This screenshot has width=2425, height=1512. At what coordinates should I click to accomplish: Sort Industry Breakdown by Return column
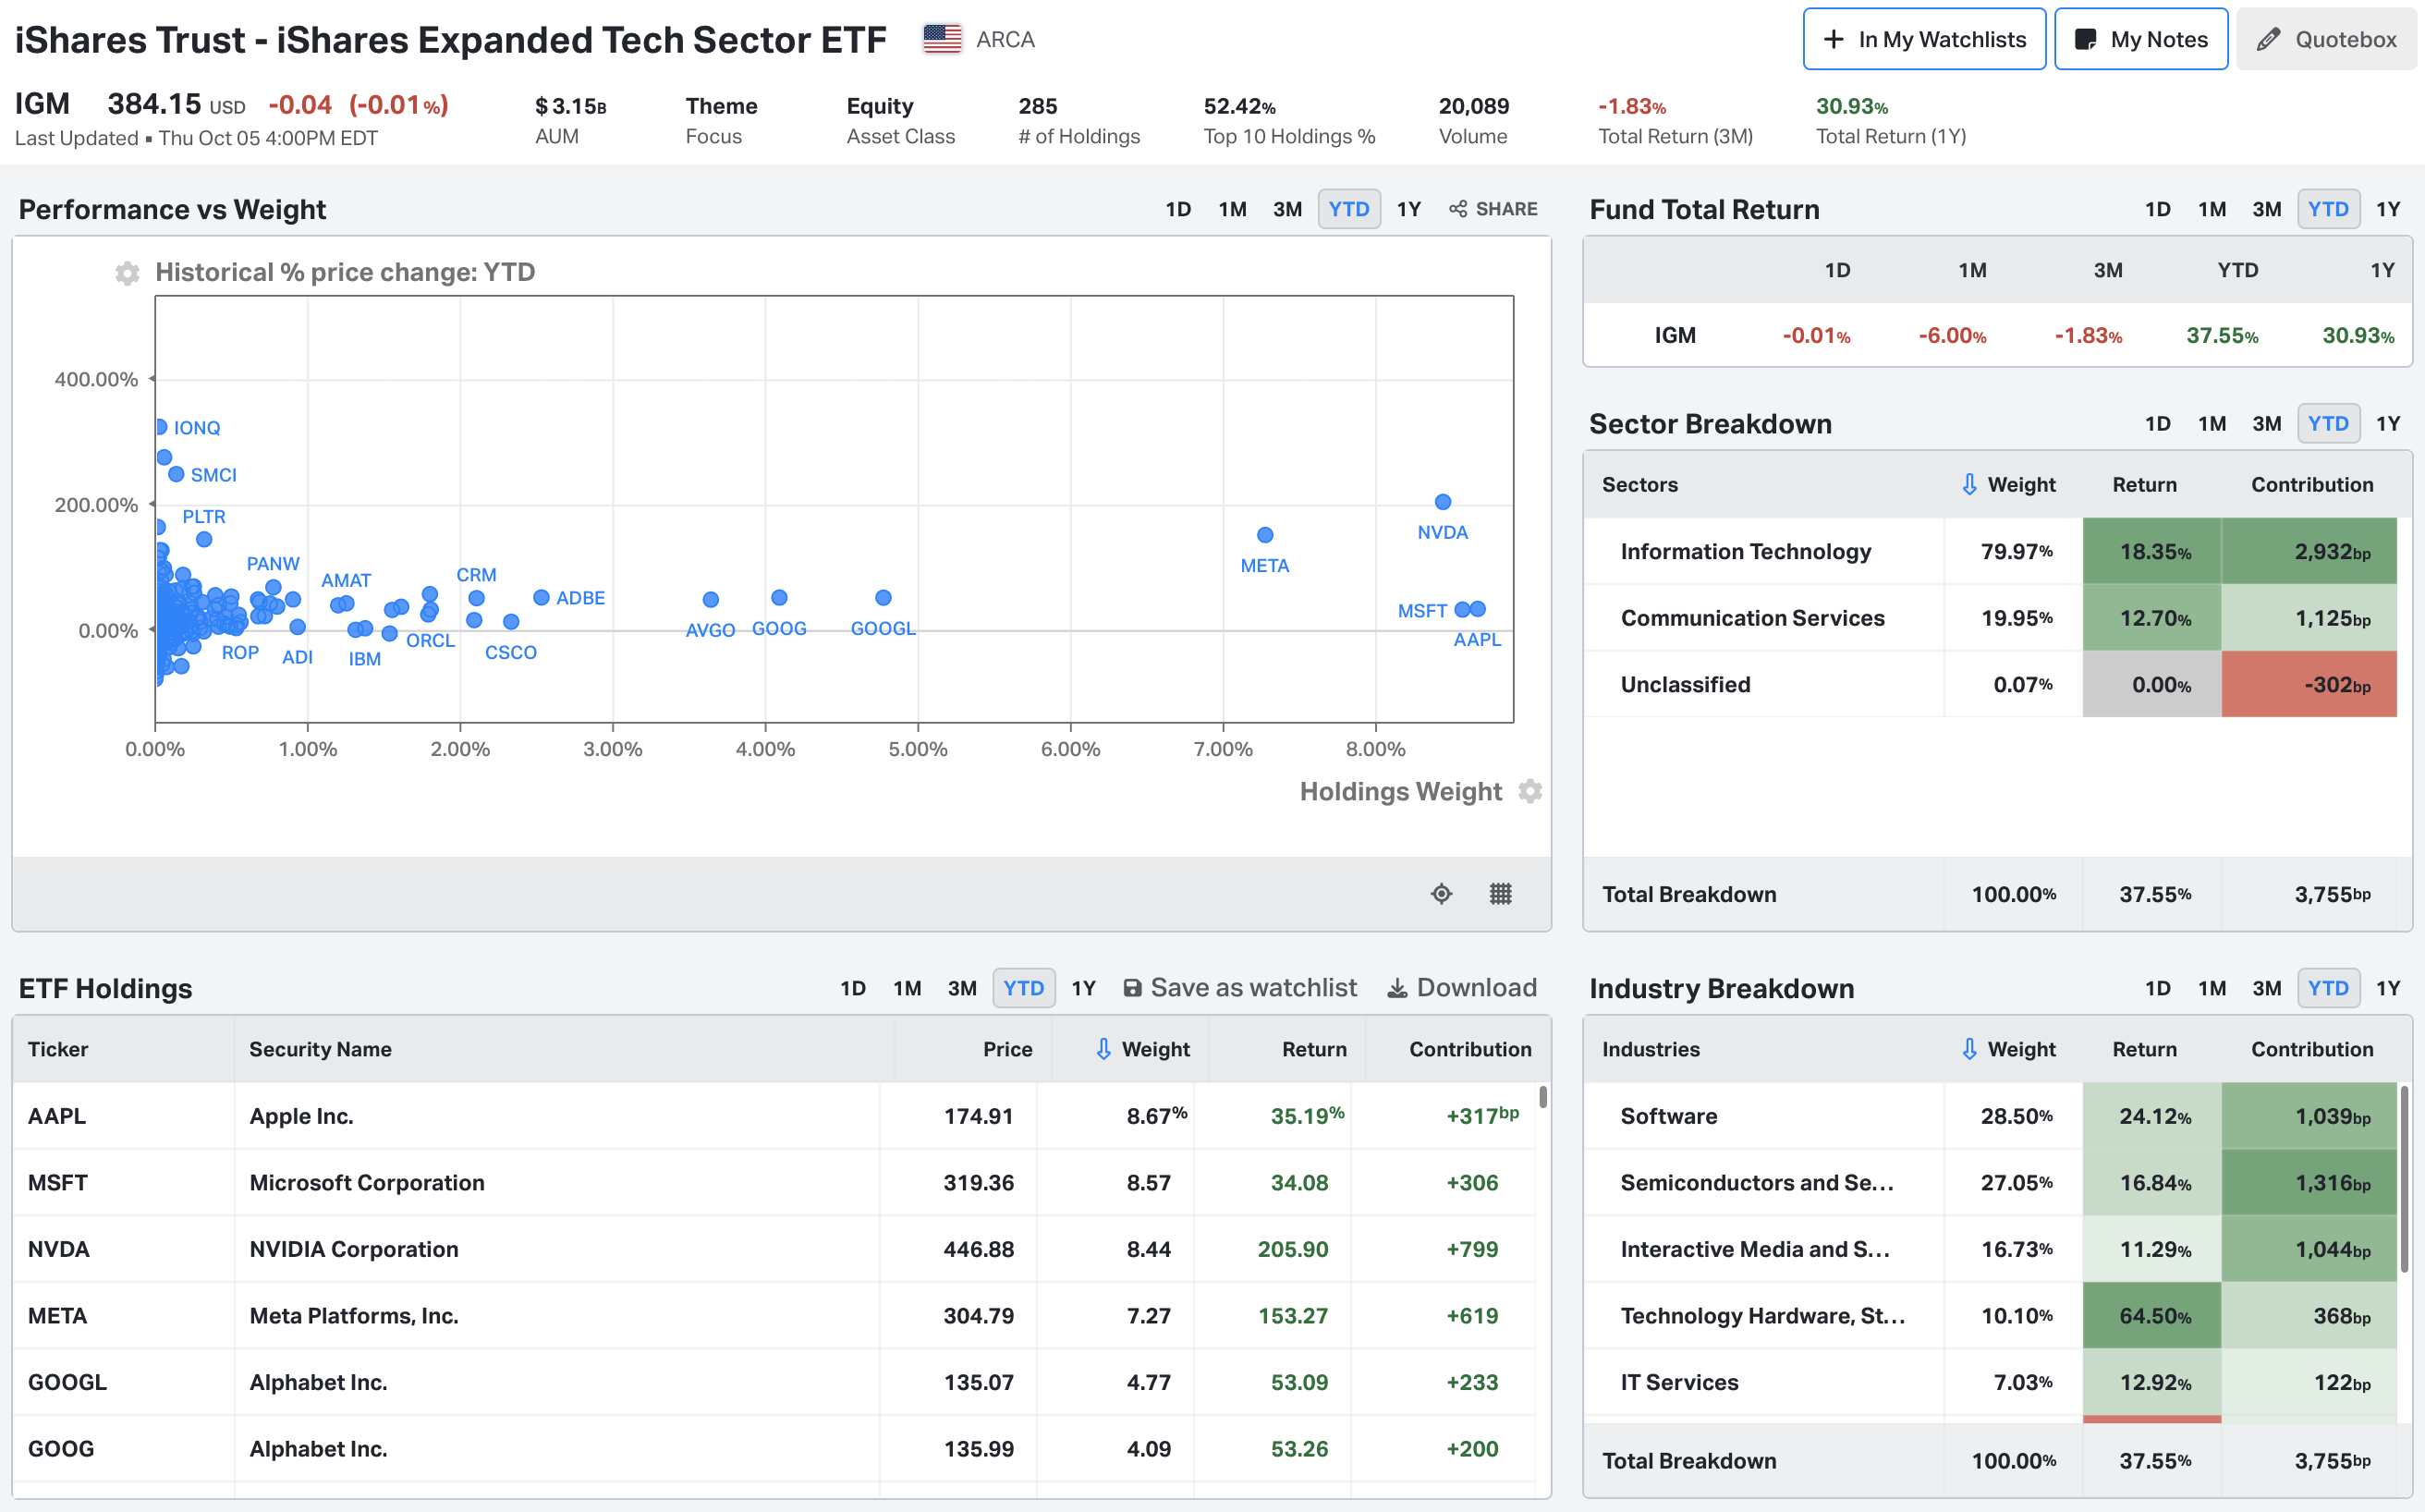coord(2144,1049)
